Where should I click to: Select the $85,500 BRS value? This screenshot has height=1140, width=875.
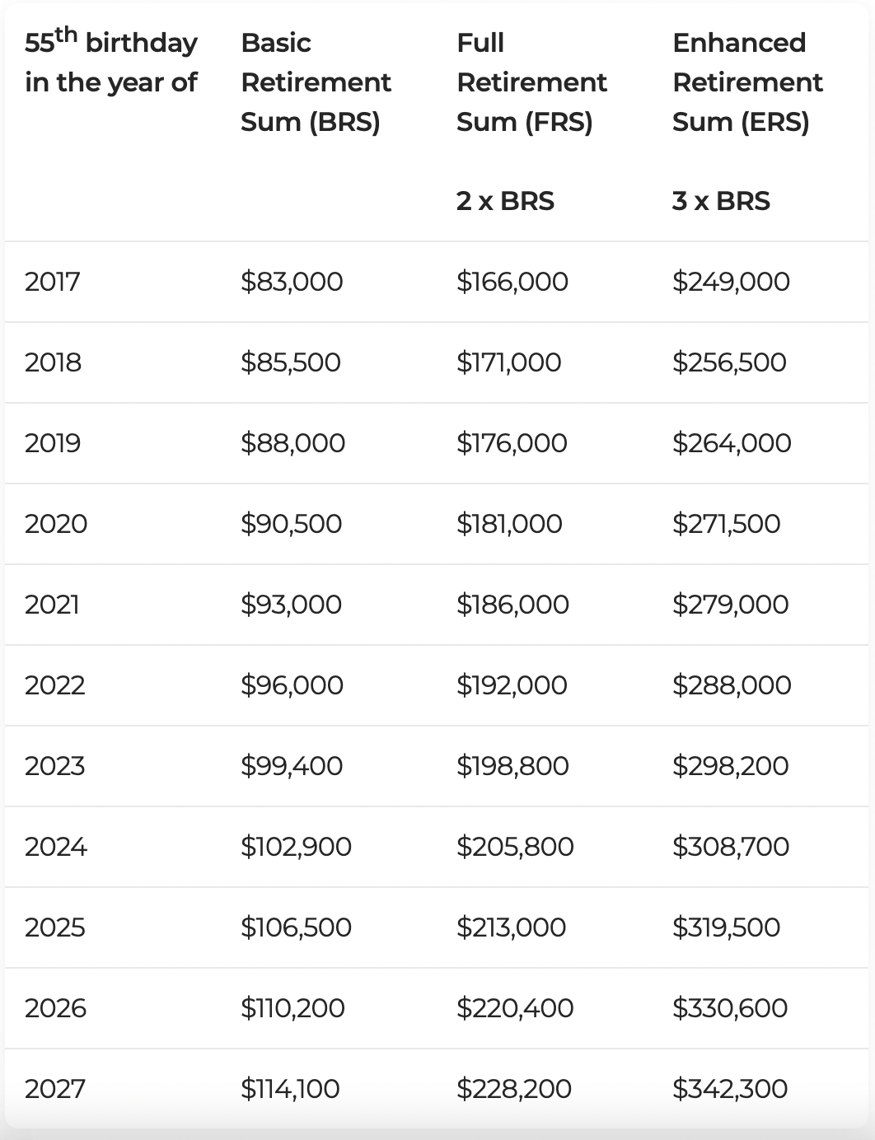point(290,363)
